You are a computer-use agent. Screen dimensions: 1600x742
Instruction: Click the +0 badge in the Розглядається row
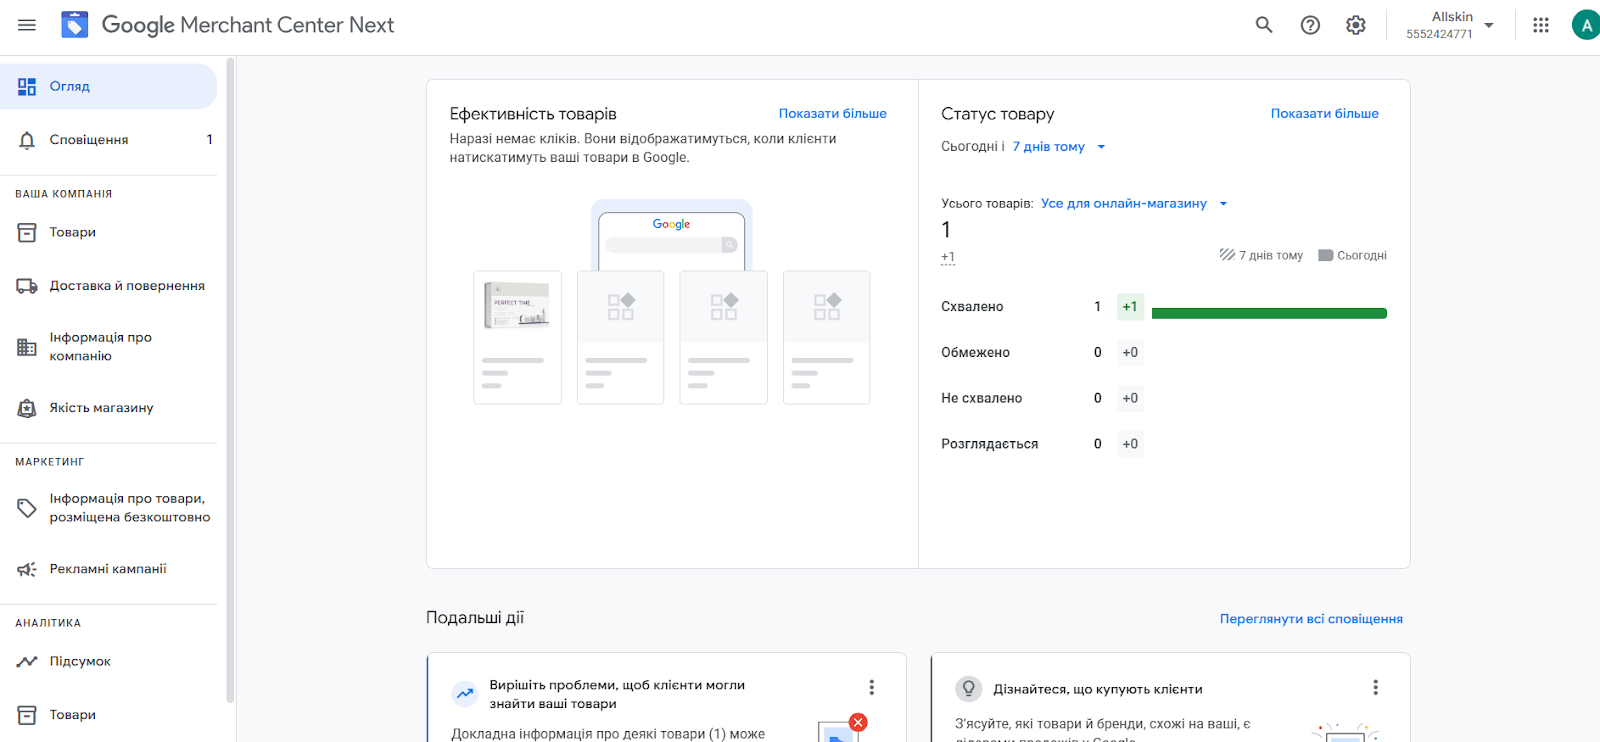pos(1130,444)
